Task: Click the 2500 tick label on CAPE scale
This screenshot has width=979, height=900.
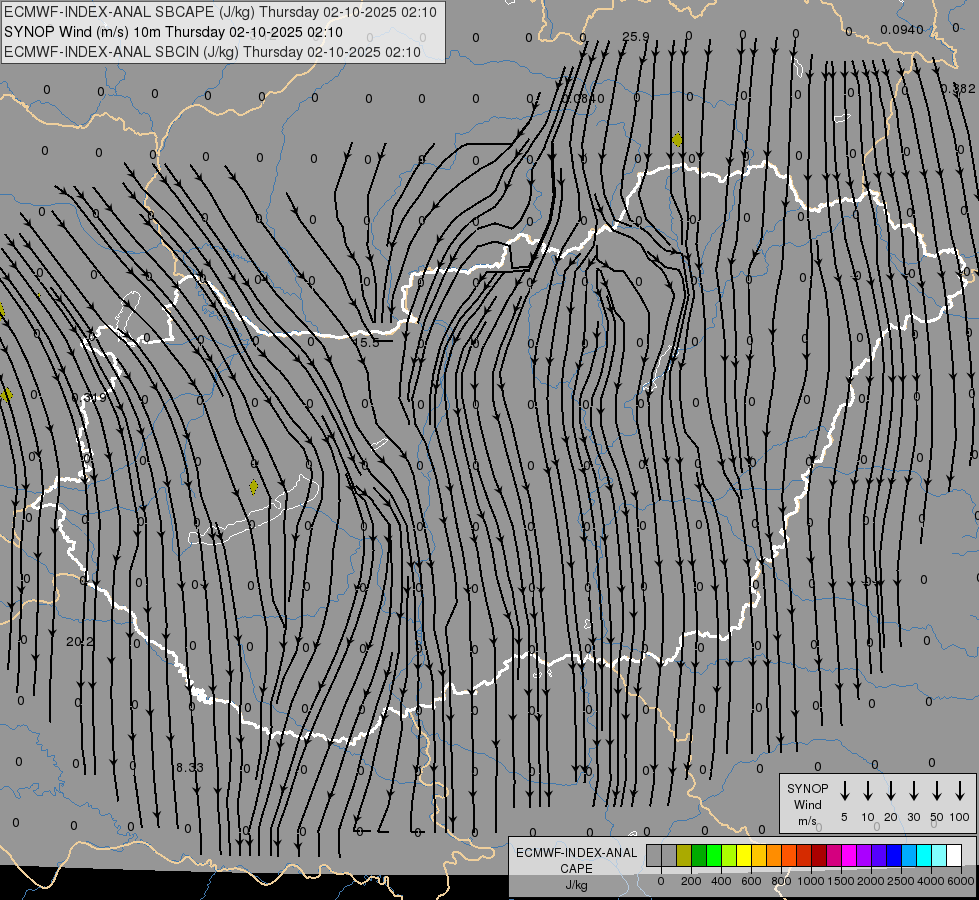Action: (901, 881)
